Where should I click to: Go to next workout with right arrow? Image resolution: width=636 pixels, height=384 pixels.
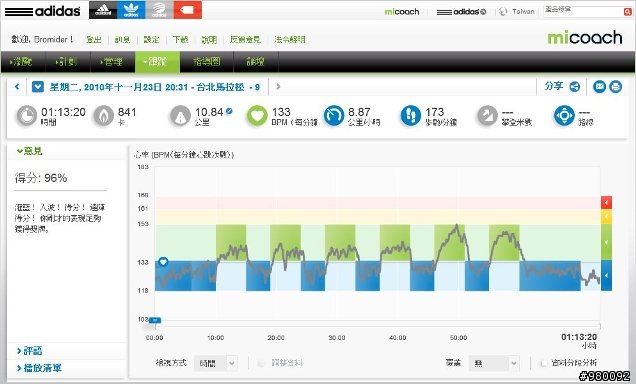[x=278, y=86]
